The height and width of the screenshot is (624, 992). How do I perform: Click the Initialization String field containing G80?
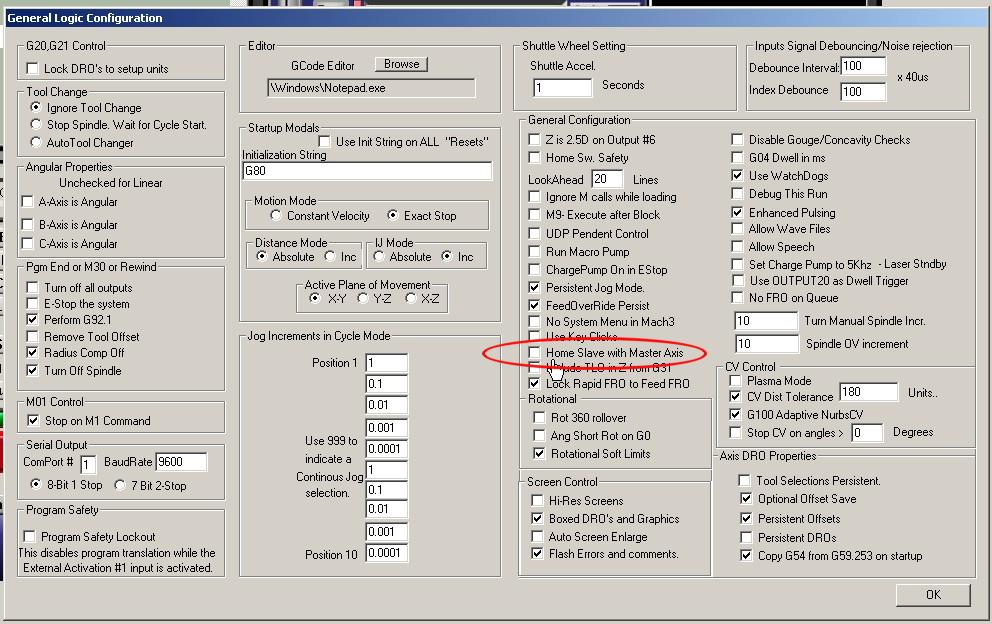367,172
